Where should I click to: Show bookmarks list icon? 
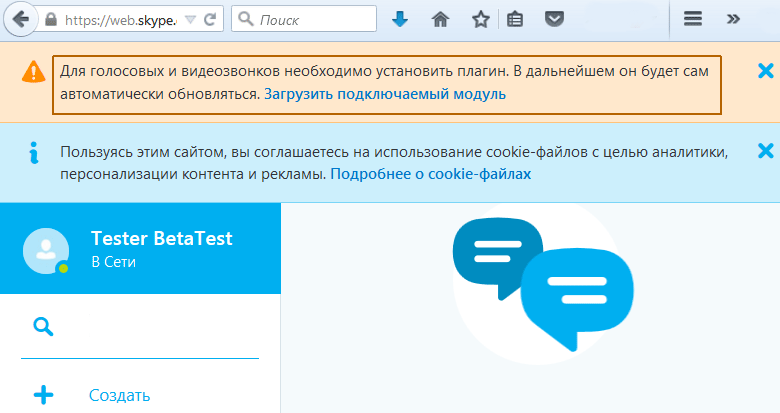515,20
